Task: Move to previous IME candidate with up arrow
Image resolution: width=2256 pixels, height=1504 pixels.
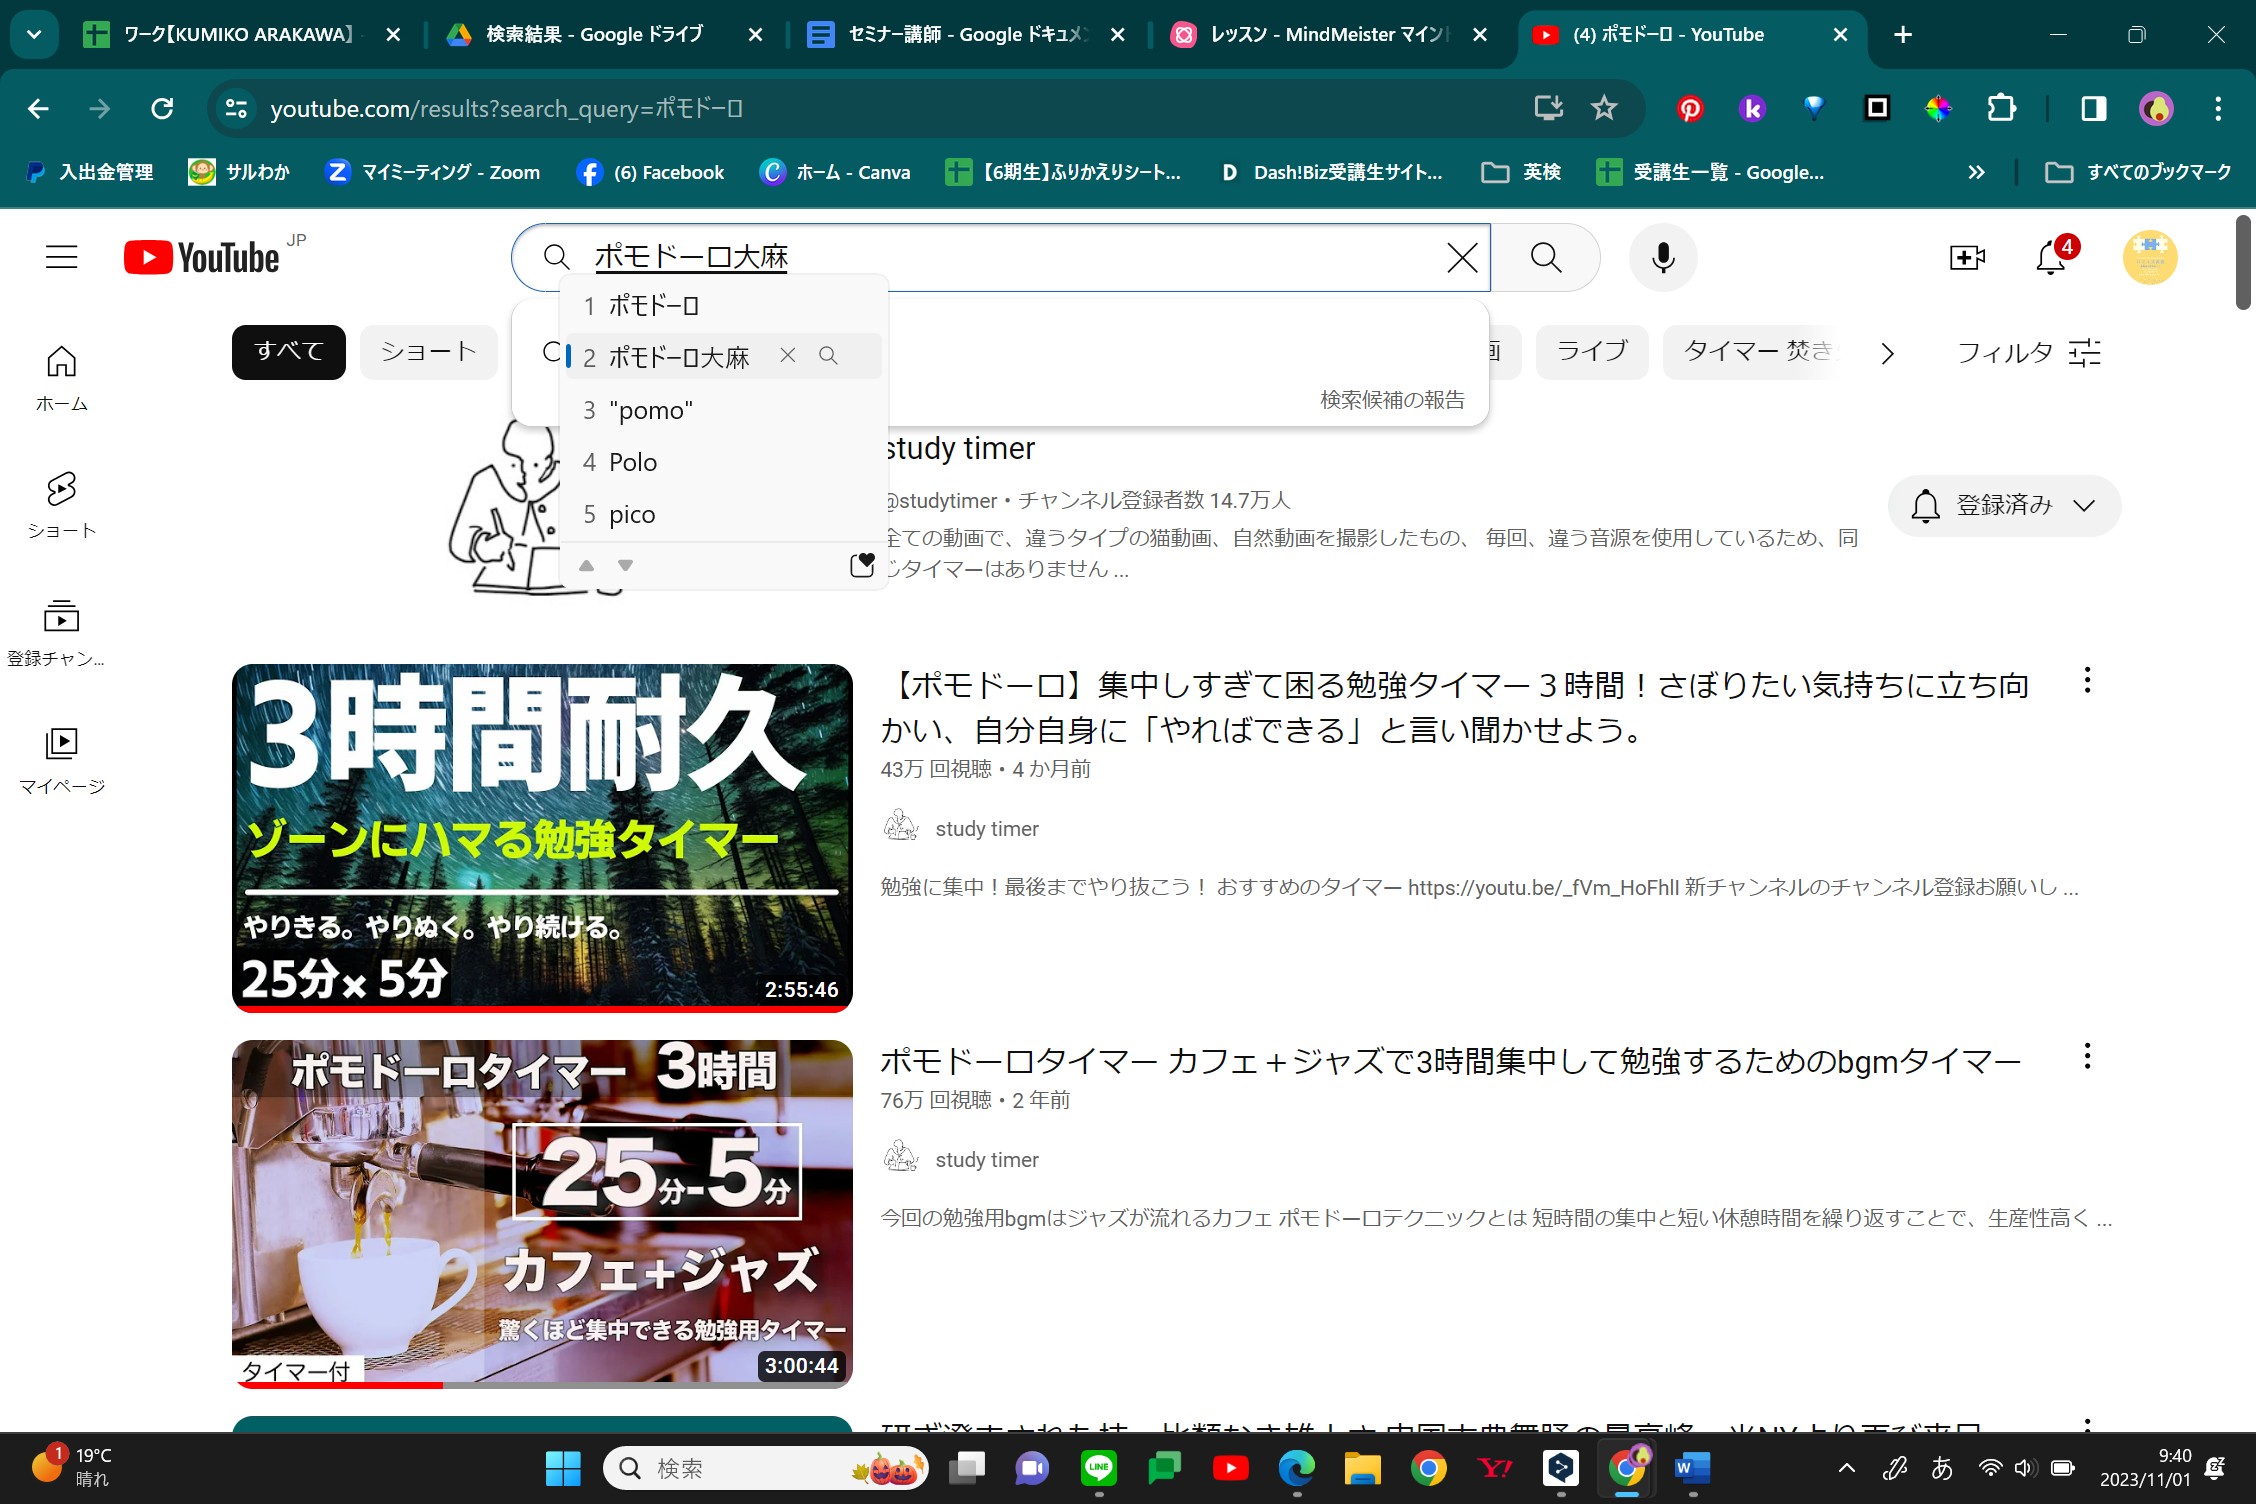Action: (x=587, y=566)
